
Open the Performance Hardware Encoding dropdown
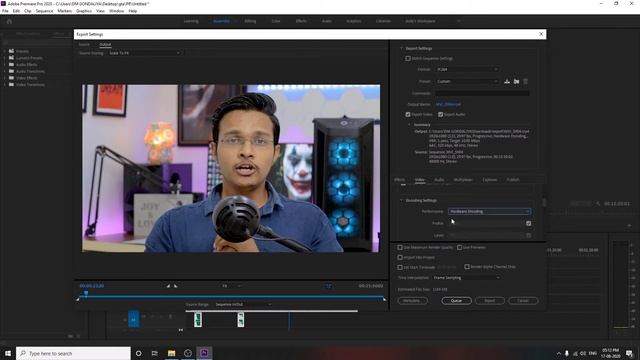pos(489,211)
